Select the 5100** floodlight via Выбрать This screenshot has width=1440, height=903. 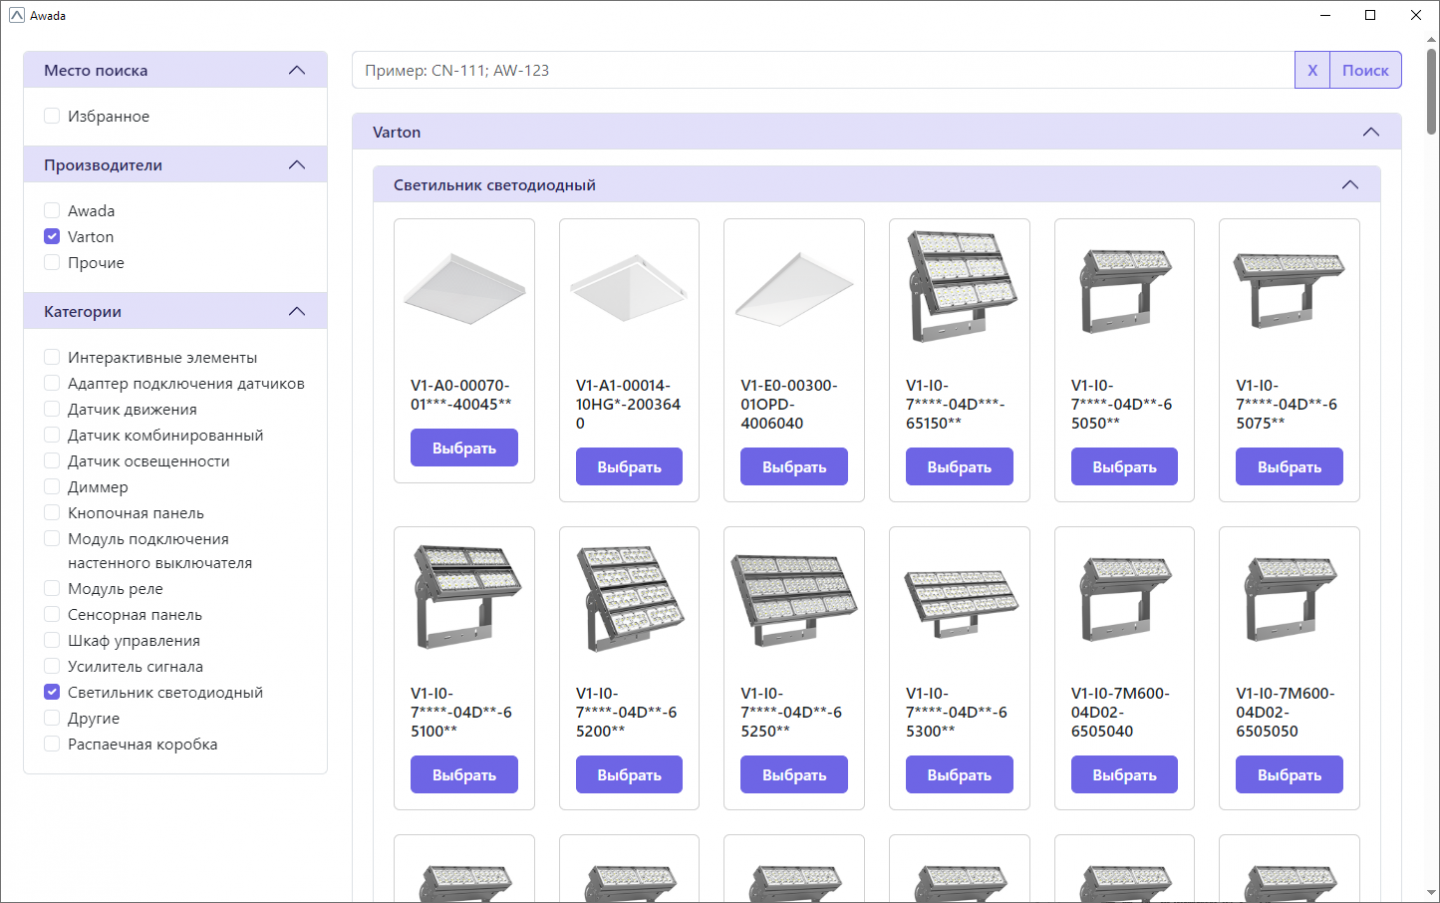point(464,775)
